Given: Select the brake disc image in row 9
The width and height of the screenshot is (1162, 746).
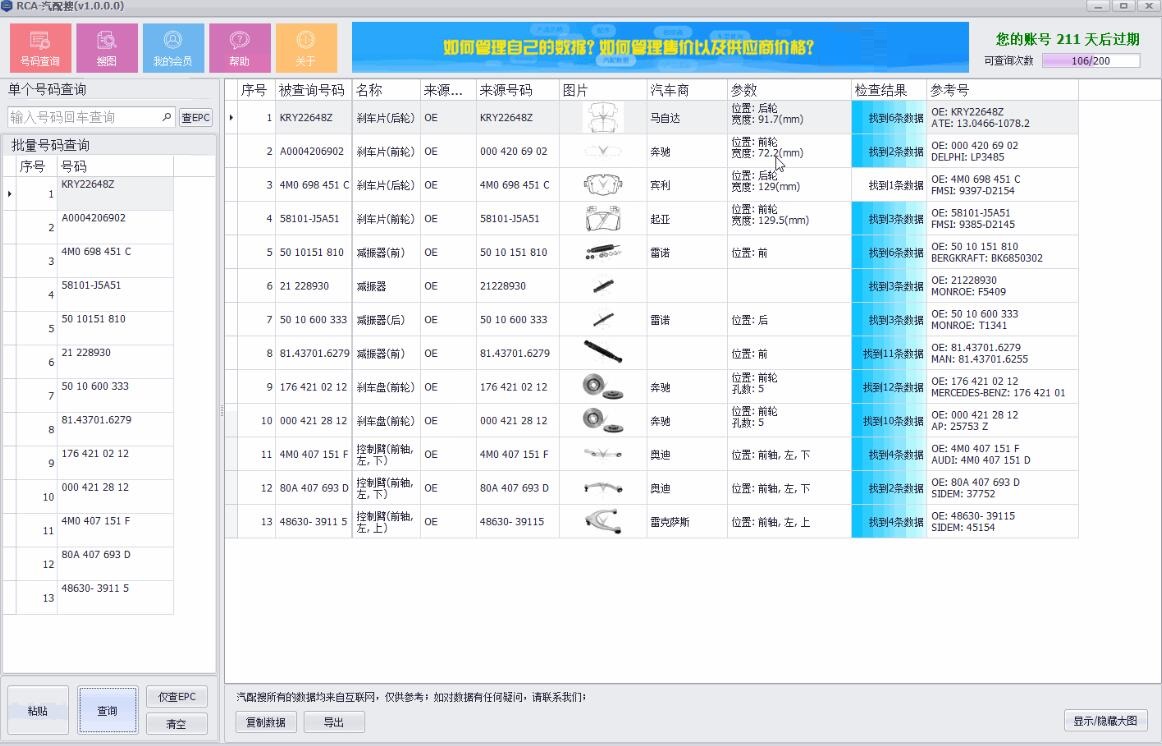Looking at the screenshot, I should (603, 387).
